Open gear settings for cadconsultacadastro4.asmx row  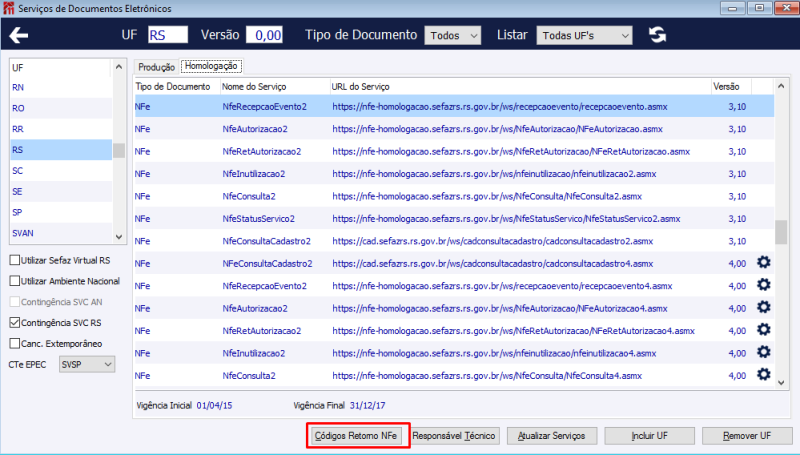pyautogui.click(x=763, y=262)
